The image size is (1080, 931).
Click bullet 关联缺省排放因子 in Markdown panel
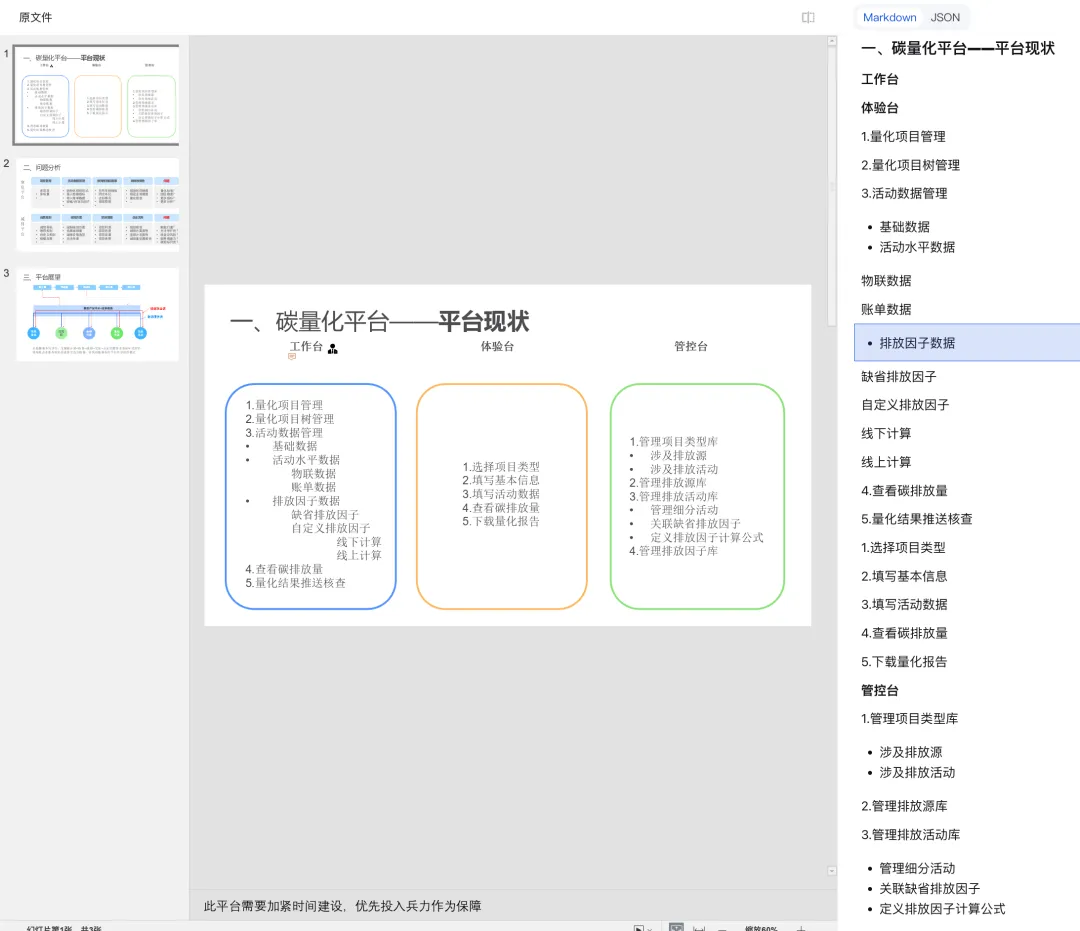click(930, 889)
